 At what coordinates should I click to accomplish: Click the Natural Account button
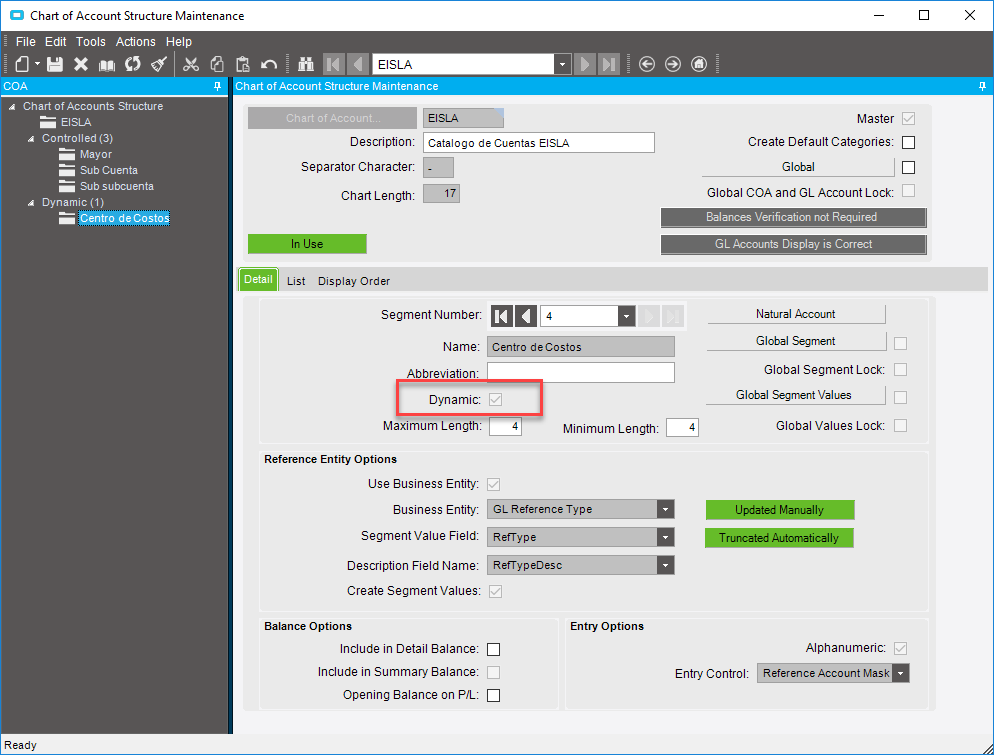[796, 314]
